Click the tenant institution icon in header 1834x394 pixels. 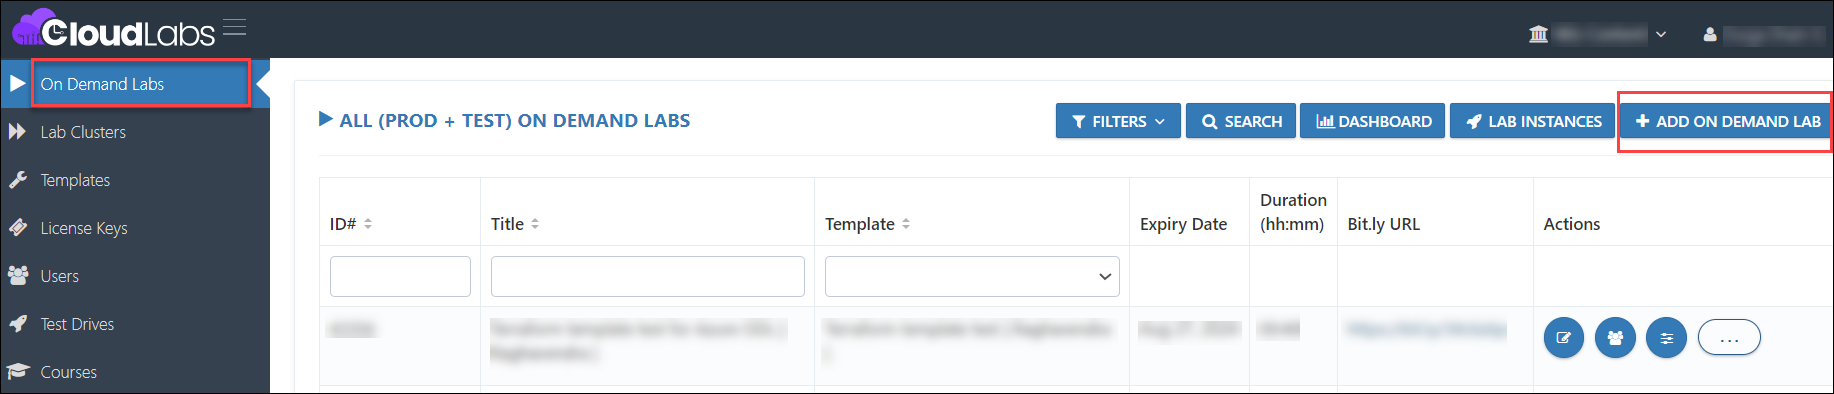pyautogui.click(x=1538, y=34)
